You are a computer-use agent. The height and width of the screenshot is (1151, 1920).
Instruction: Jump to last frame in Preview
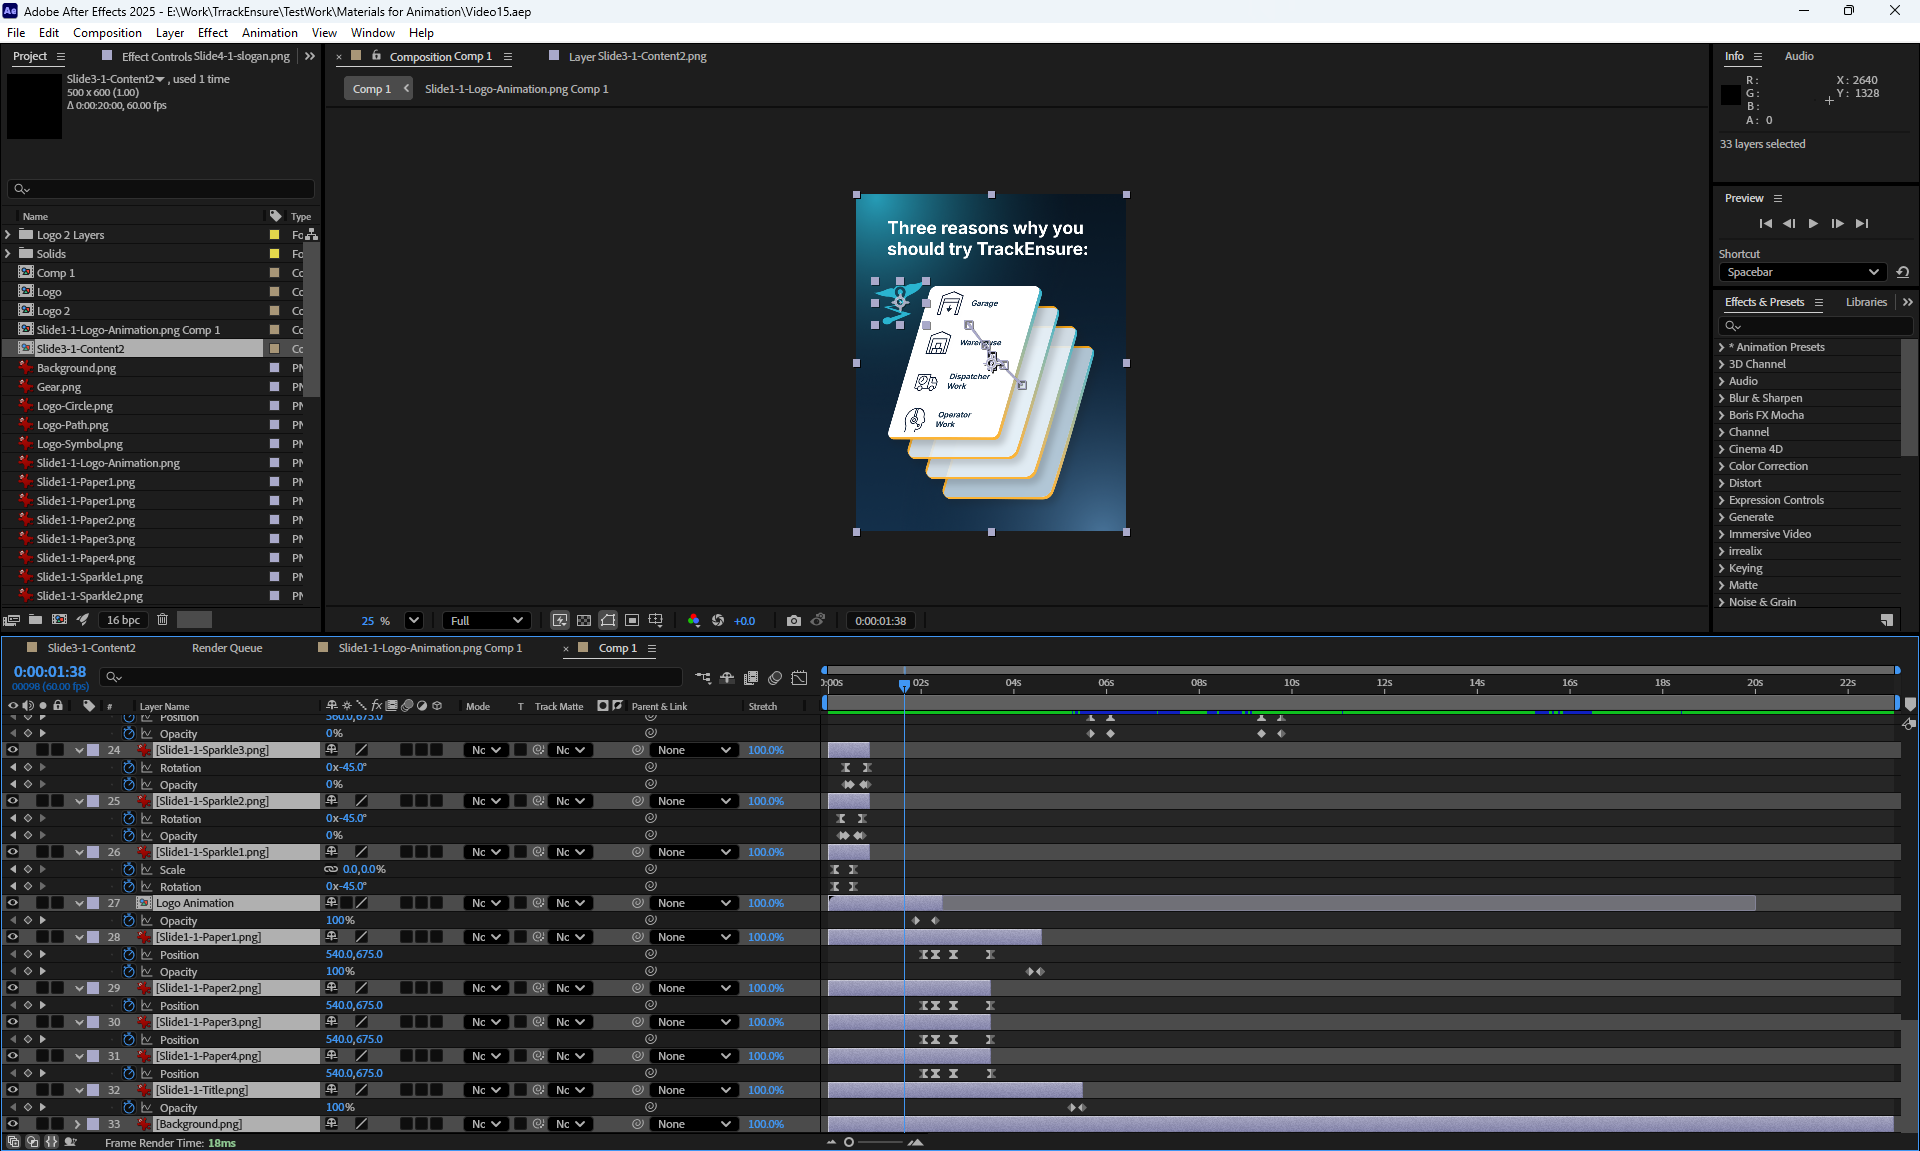click(x=1861, y=224)
